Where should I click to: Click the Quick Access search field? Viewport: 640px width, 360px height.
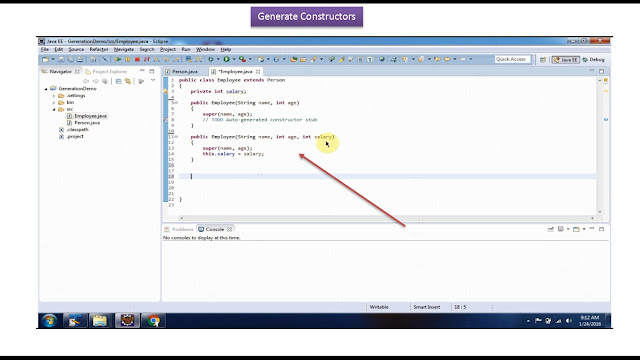click(x=512, y=59)
